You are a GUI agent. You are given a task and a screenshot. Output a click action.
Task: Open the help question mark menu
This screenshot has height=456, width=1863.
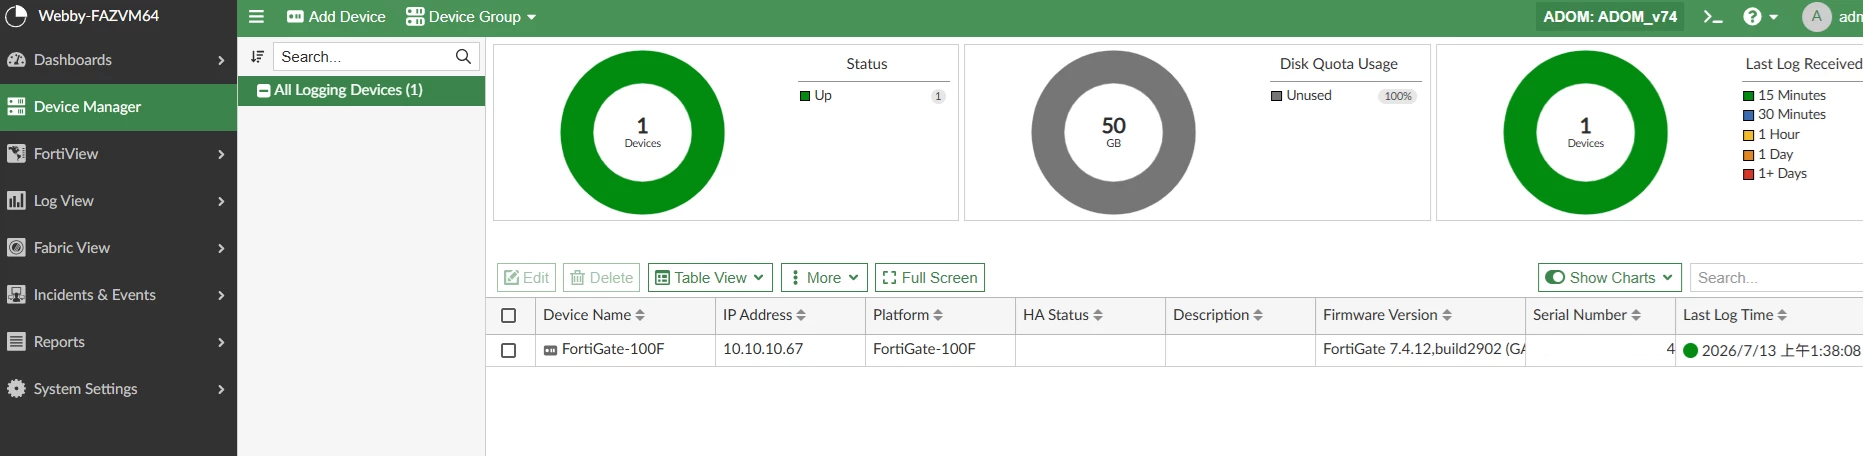pyautogui.click(x=1760, y=17)
